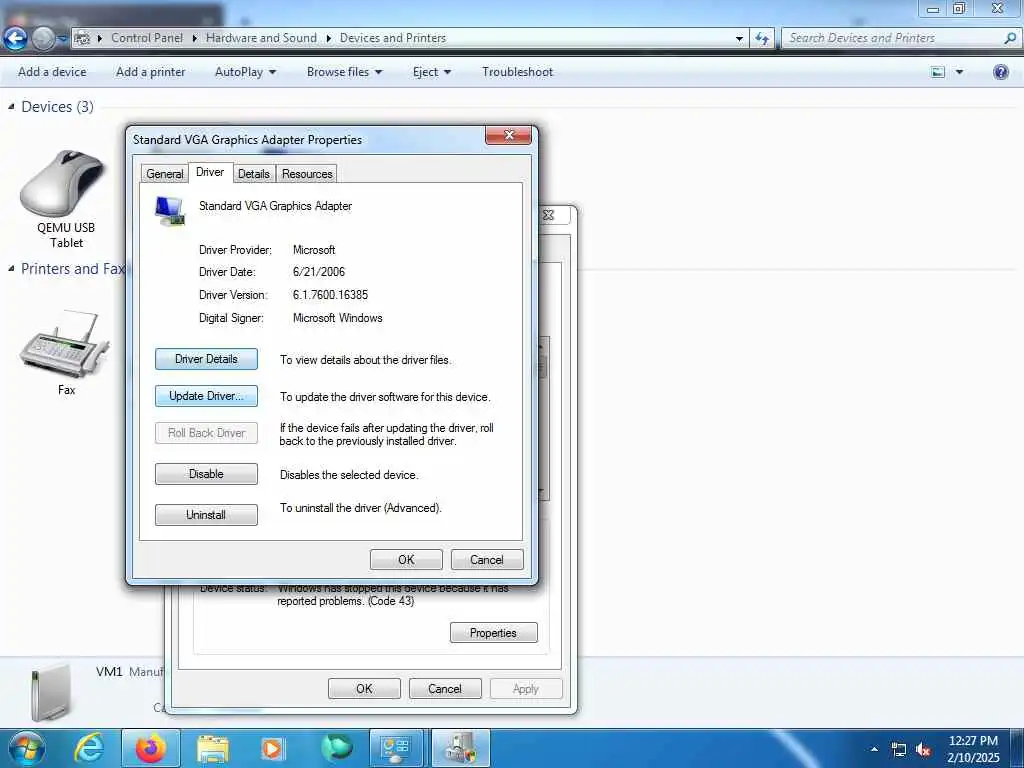Image resolution: width=1024 pixels, height=768 pixels.
Task: Show hidden tray icons arrow
Action: 874,749
